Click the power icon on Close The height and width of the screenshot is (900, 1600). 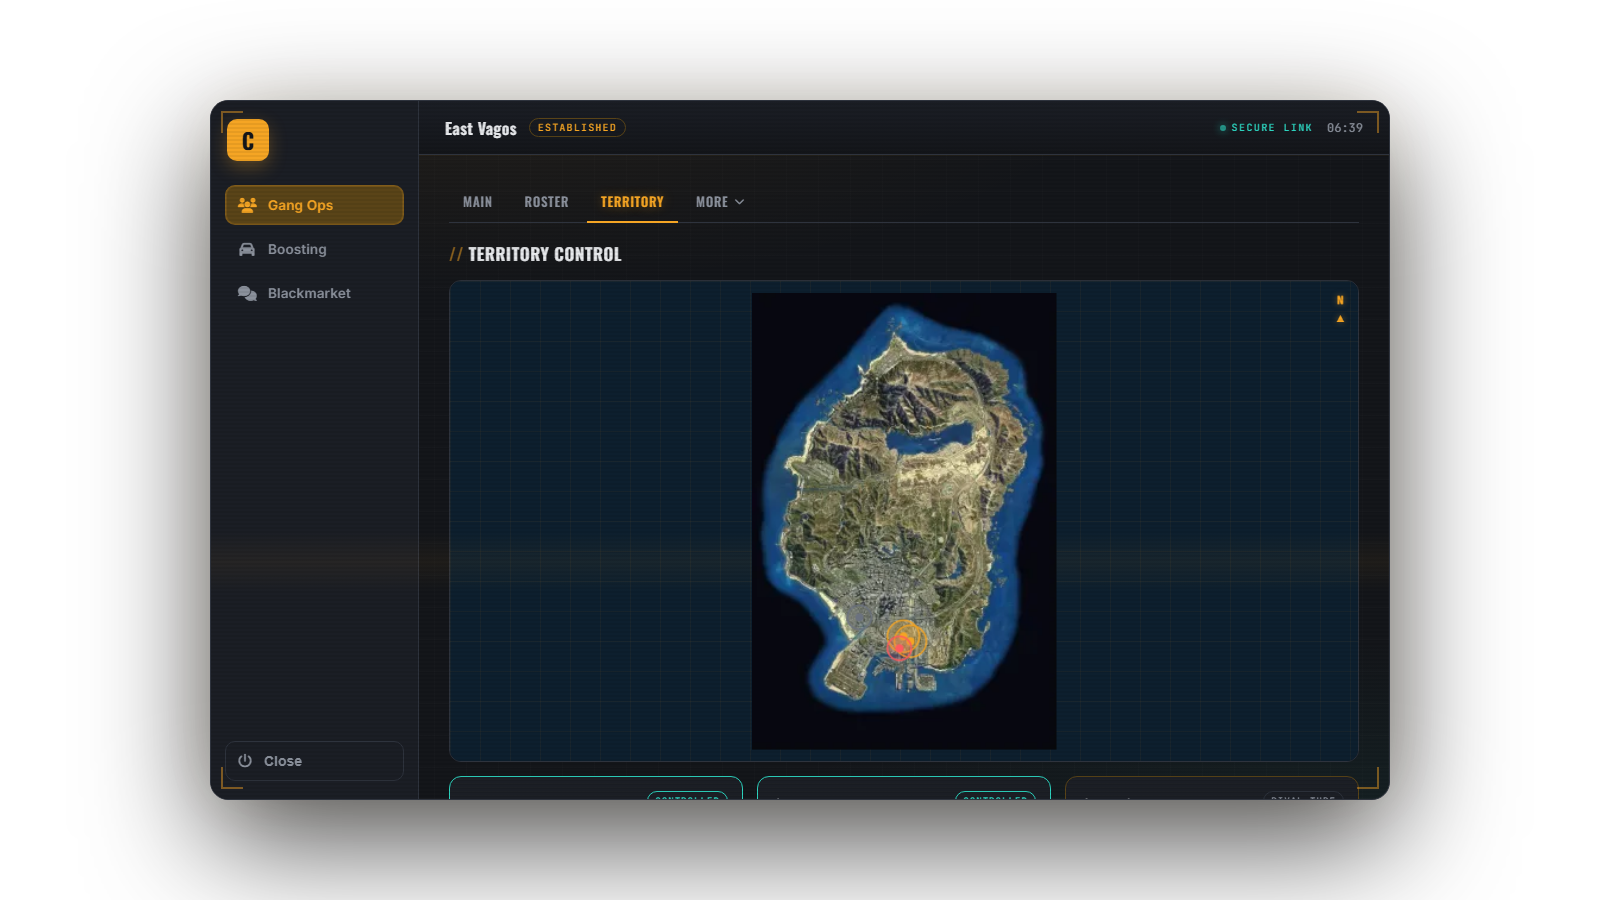pyautogui.click(x=245, y=761)
